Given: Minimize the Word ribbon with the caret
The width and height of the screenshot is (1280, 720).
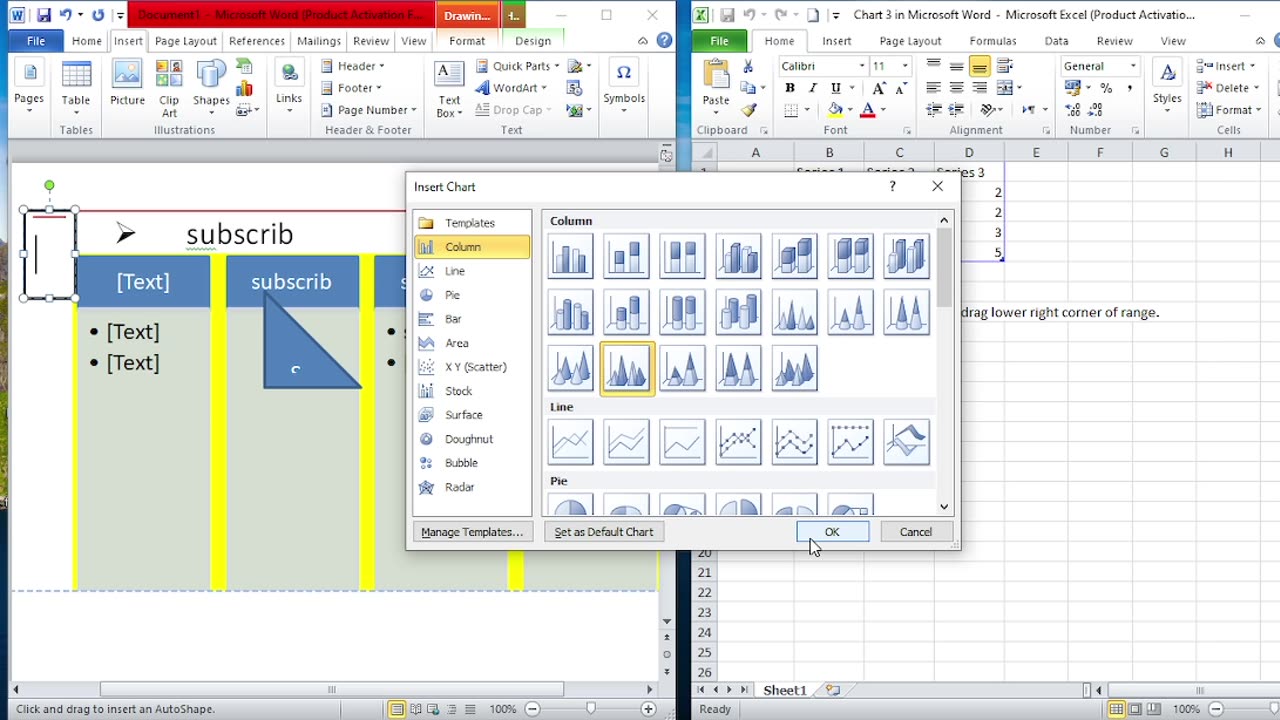Looking at the screenshot, I should click(643, 41).
